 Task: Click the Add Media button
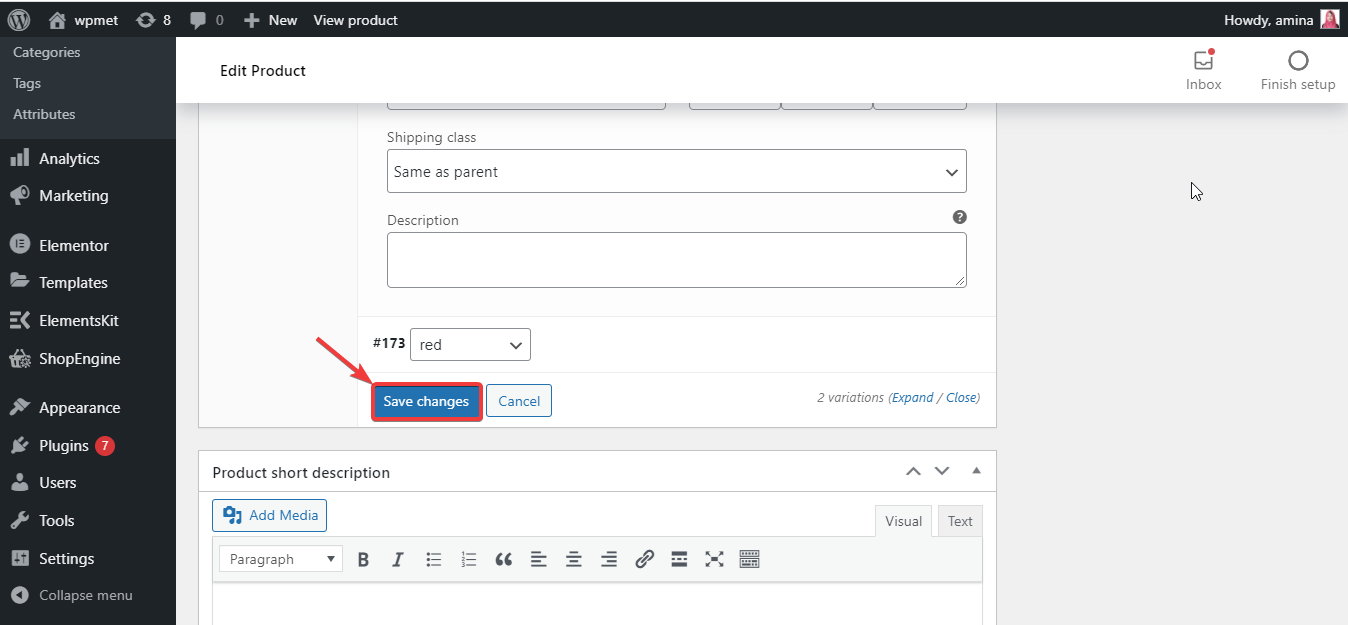coord(270,515)
